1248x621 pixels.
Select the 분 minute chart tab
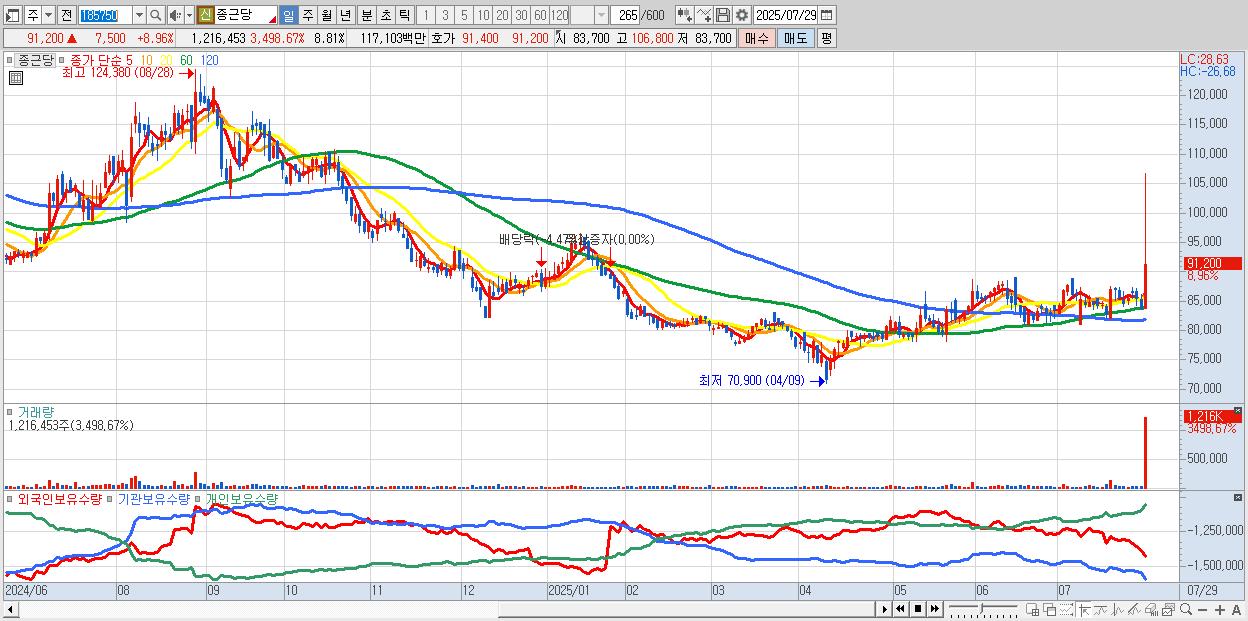click(366, 16)
